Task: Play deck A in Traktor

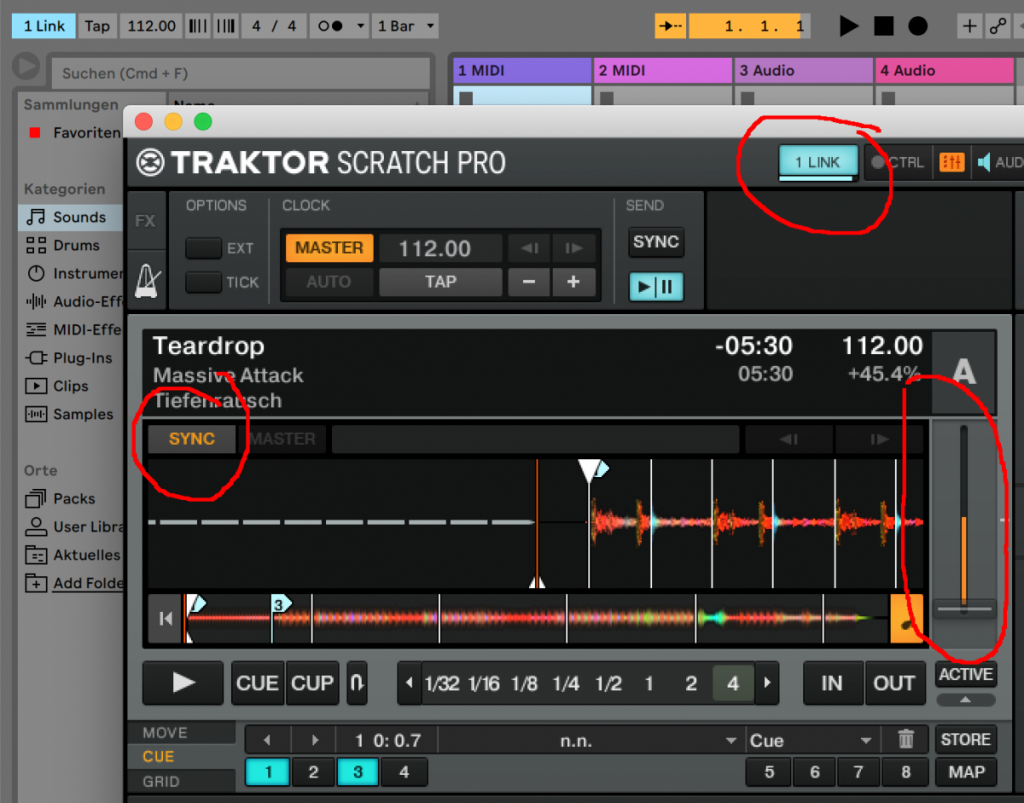Action: click(183, 683)
